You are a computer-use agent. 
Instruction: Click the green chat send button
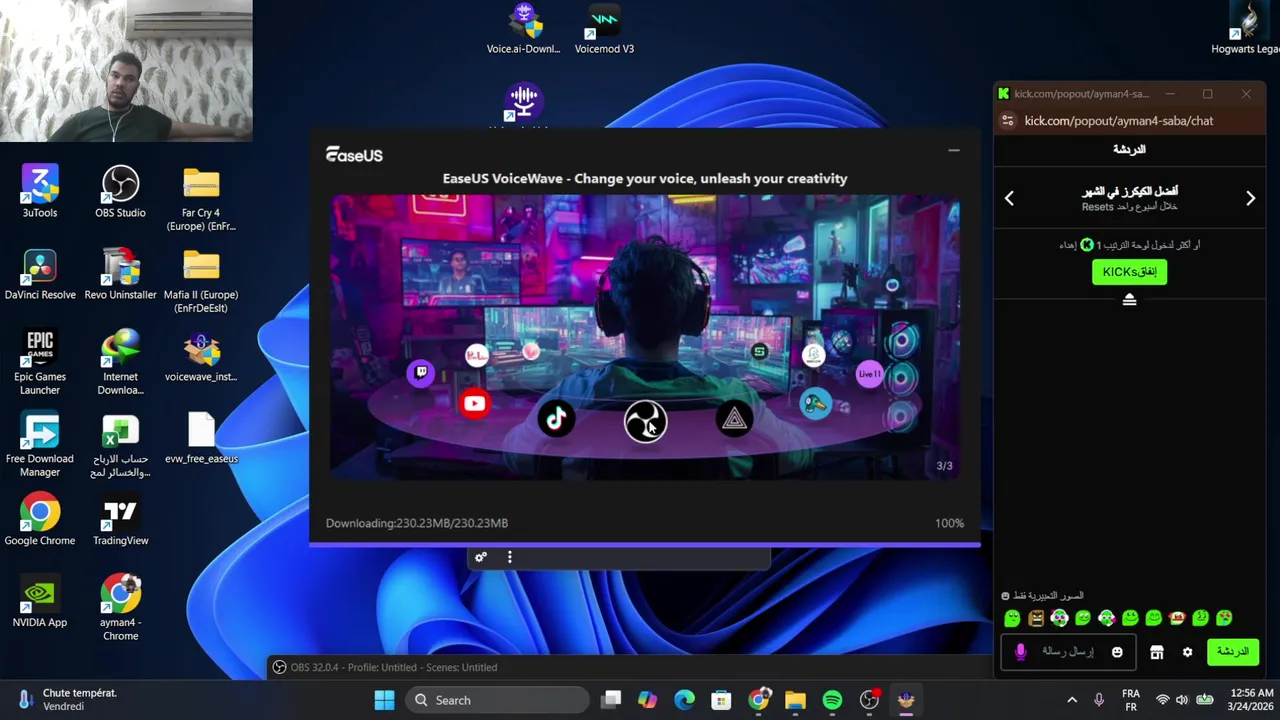click(x=1231, y=652)
